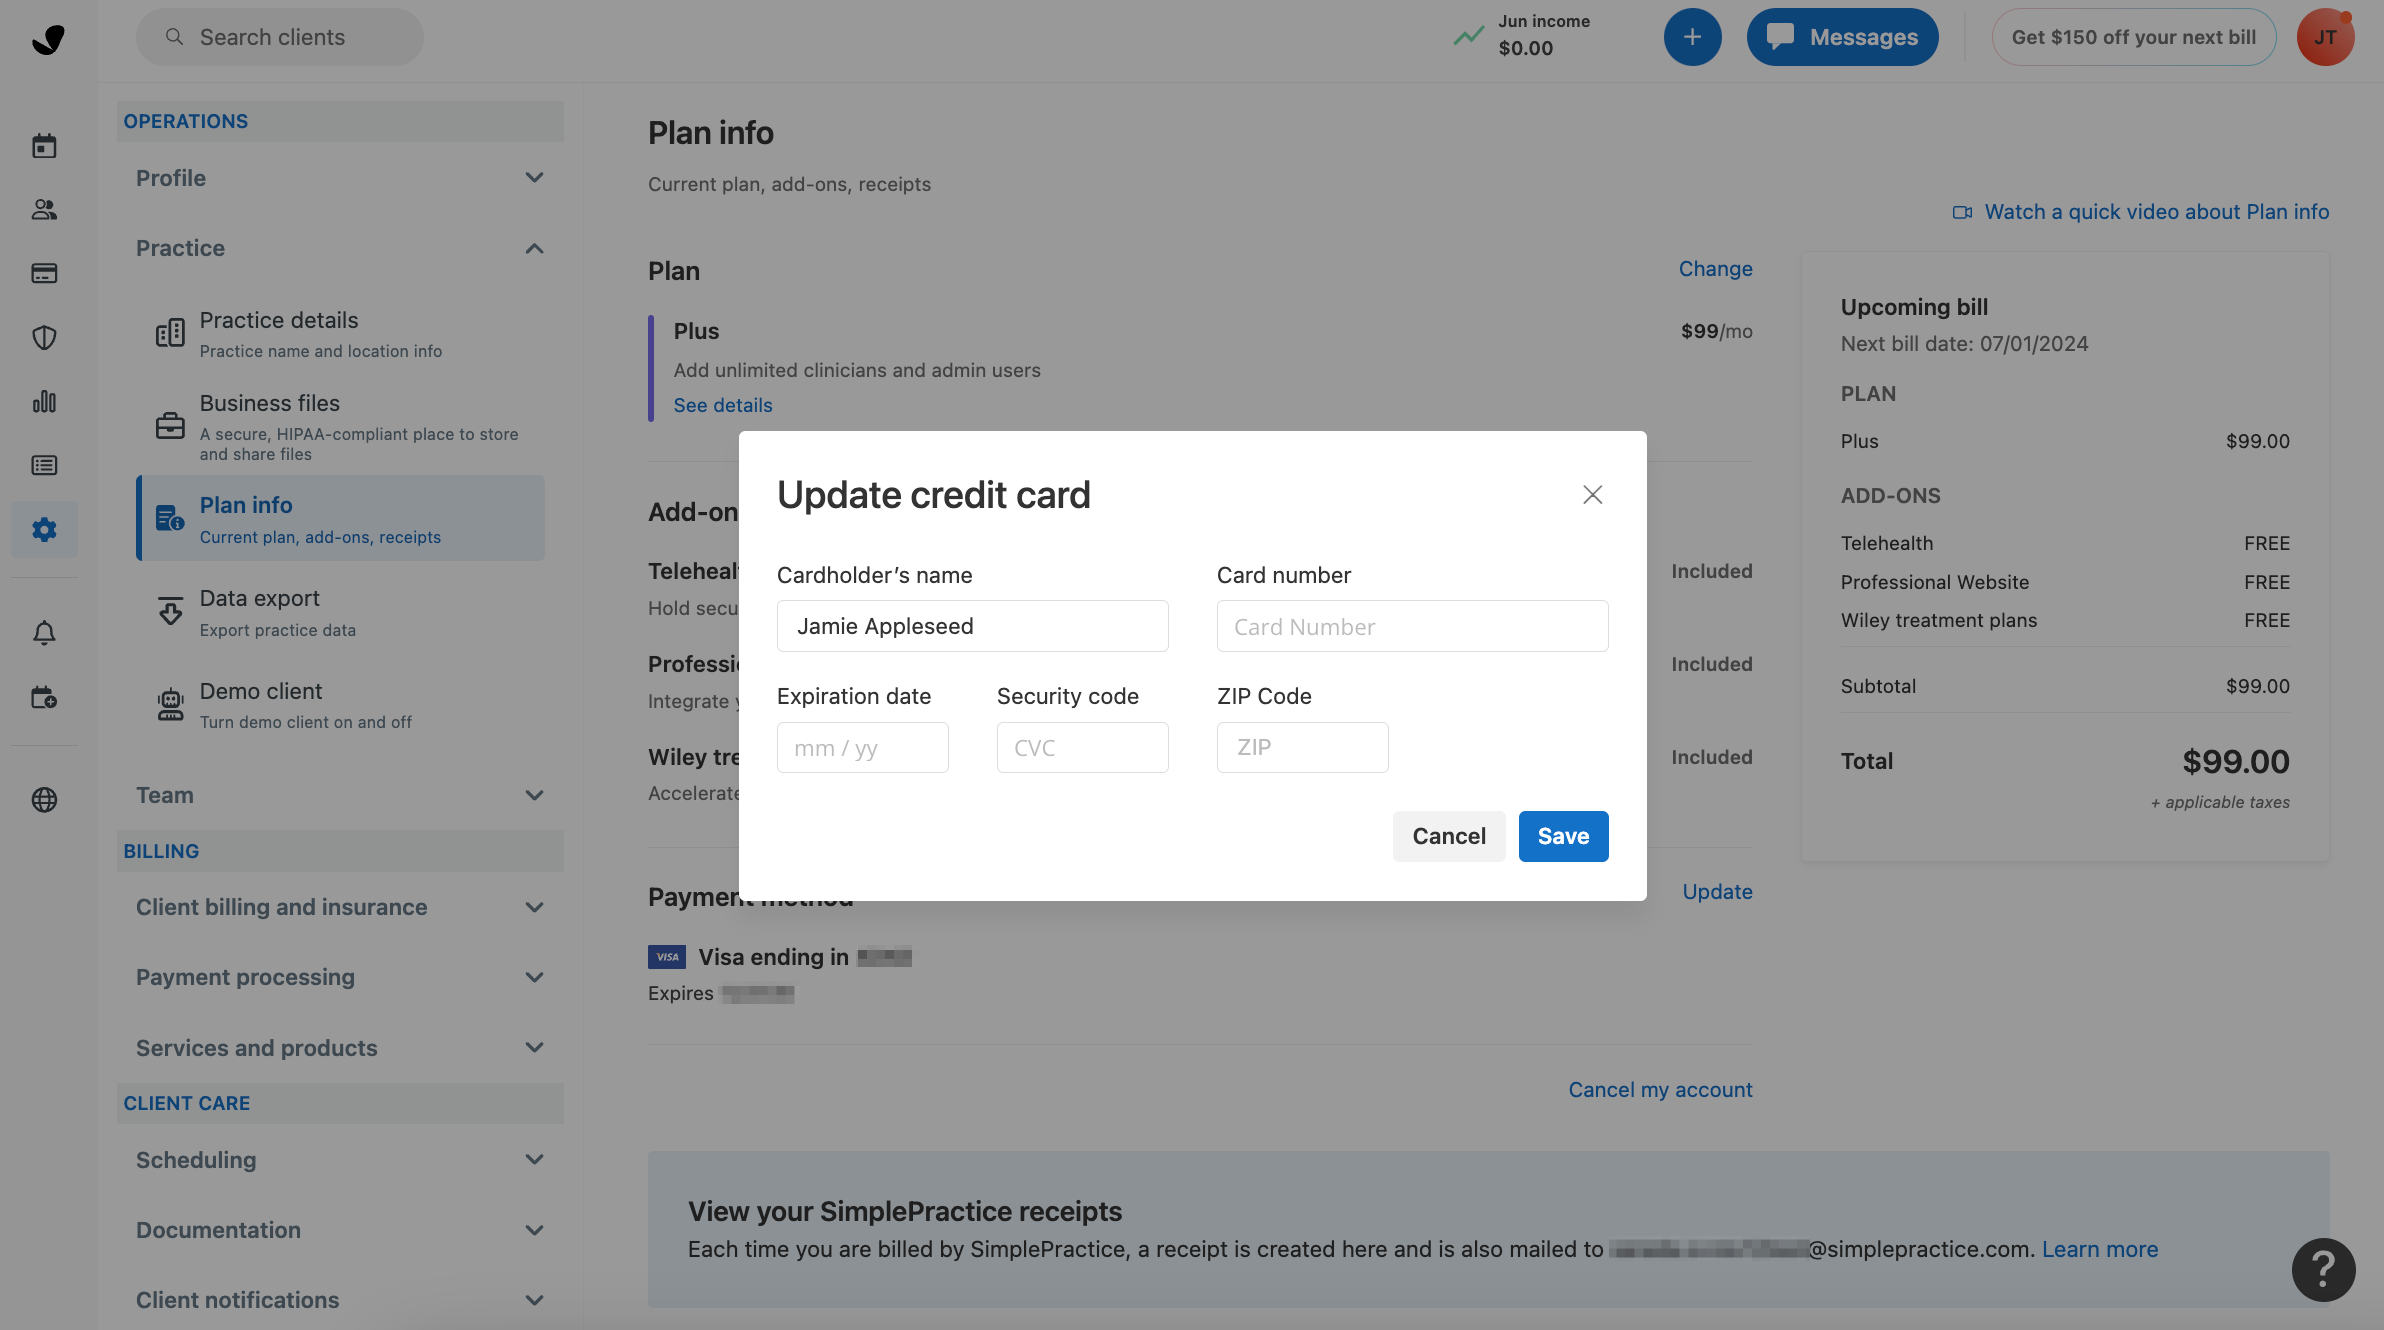Open the JT user avatar menu
Screen dimensions: 2384x1330
point(2325,37)
